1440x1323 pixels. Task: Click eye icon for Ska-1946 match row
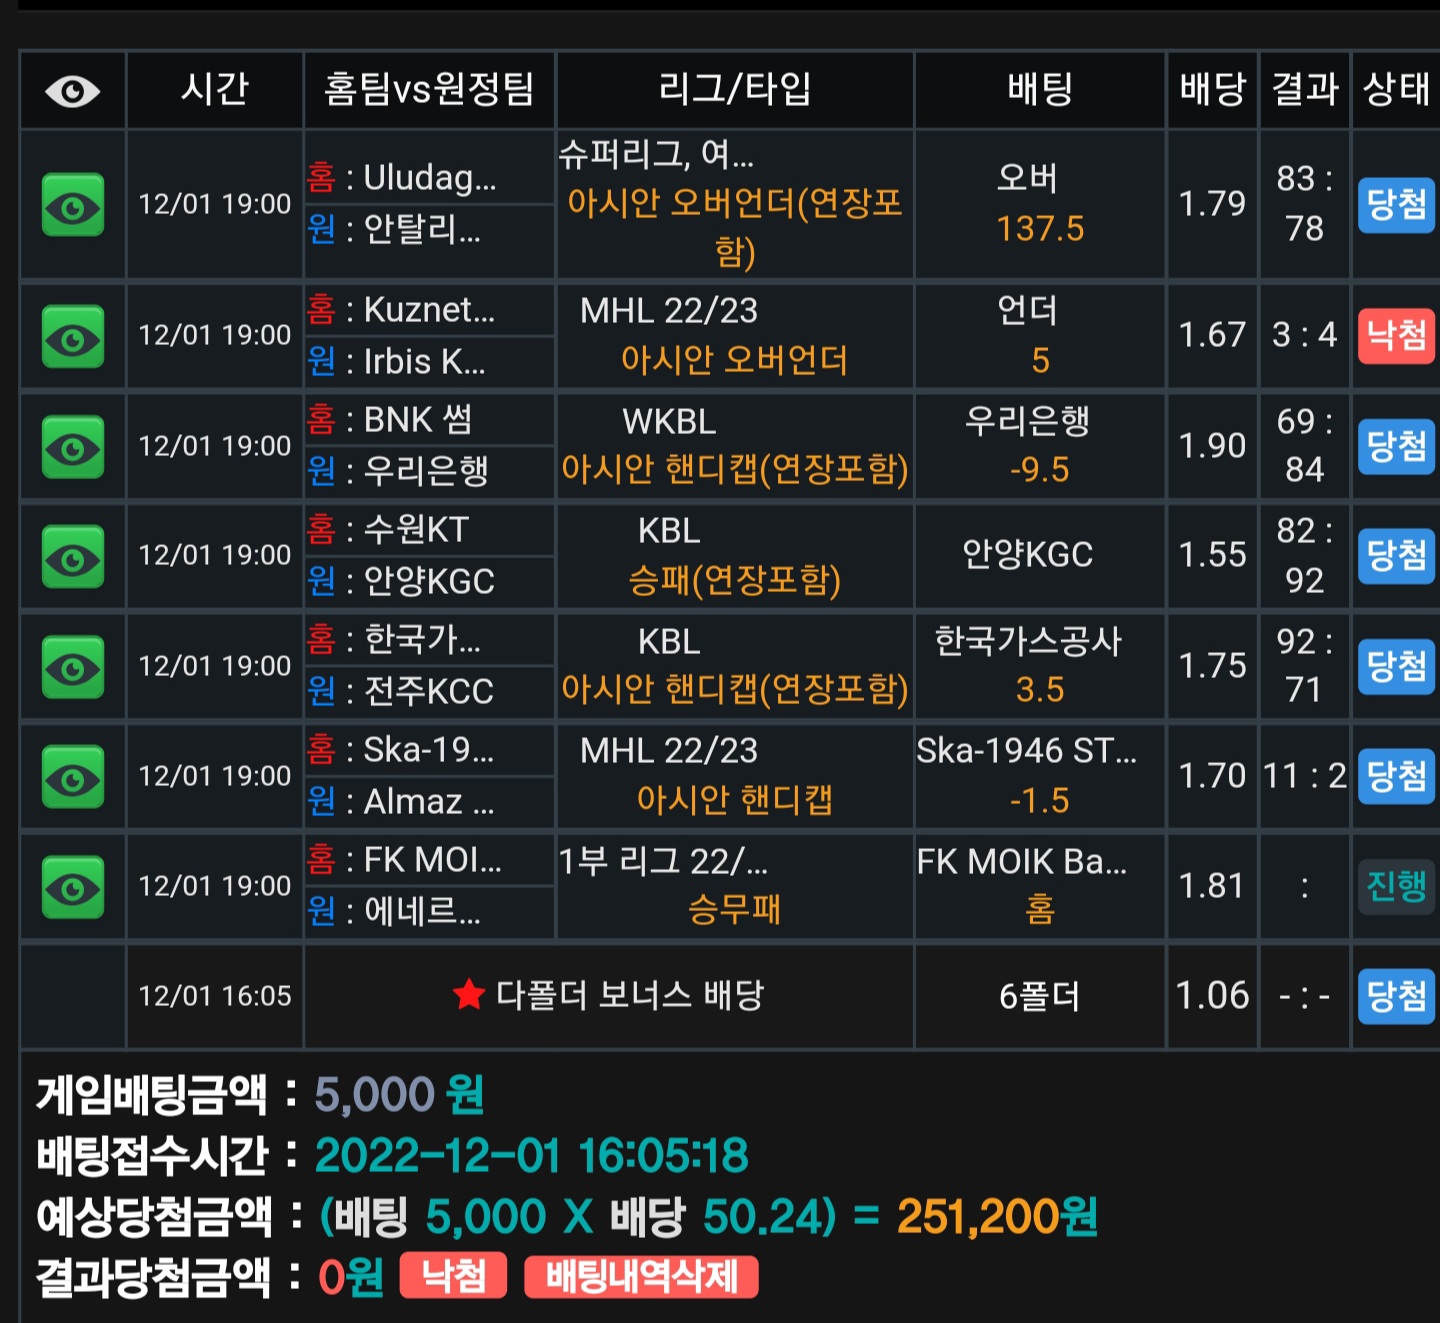(x=73, y=777)
